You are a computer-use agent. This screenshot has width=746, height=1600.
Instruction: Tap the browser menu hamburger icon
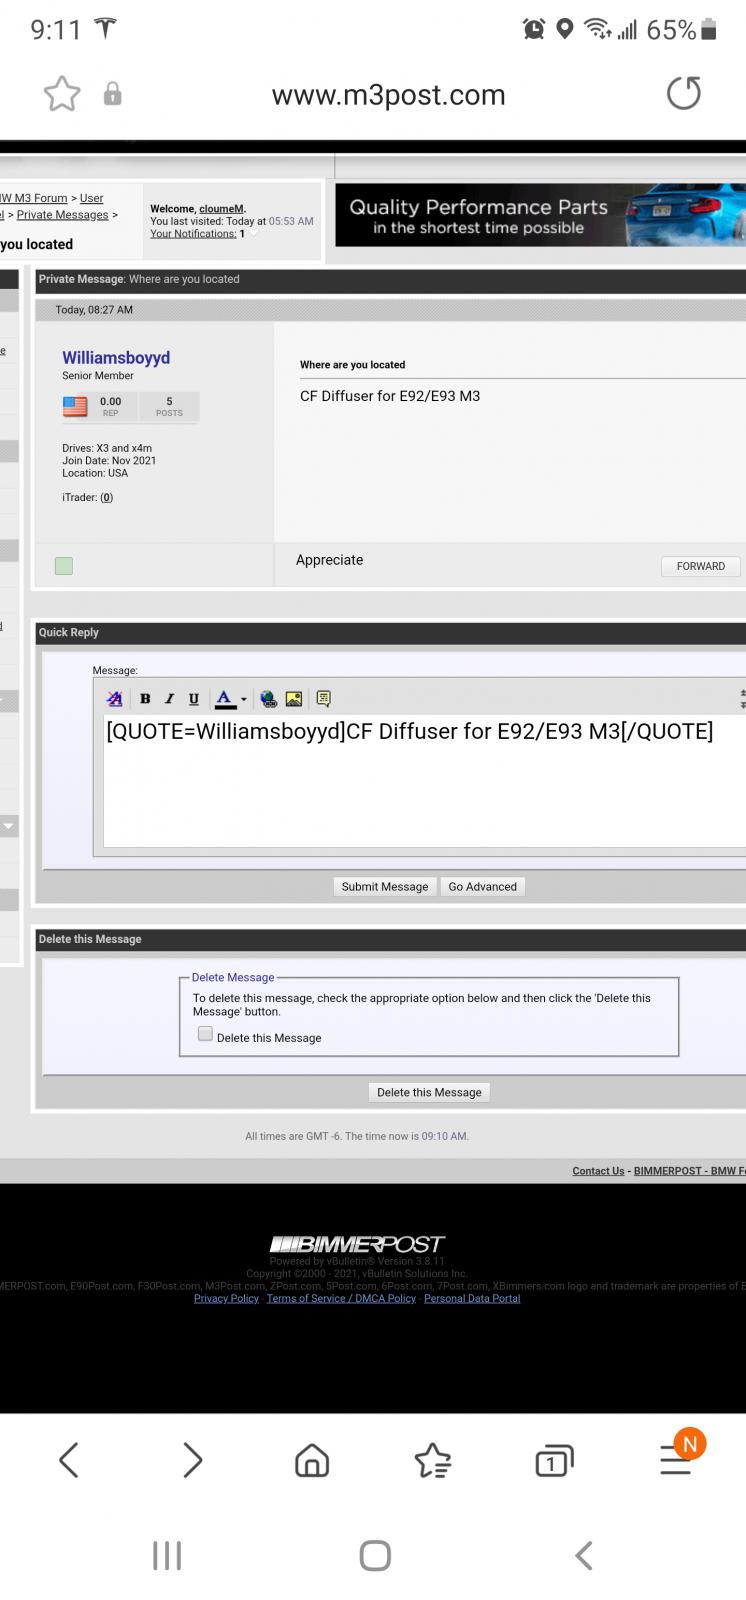point(676,1461)
